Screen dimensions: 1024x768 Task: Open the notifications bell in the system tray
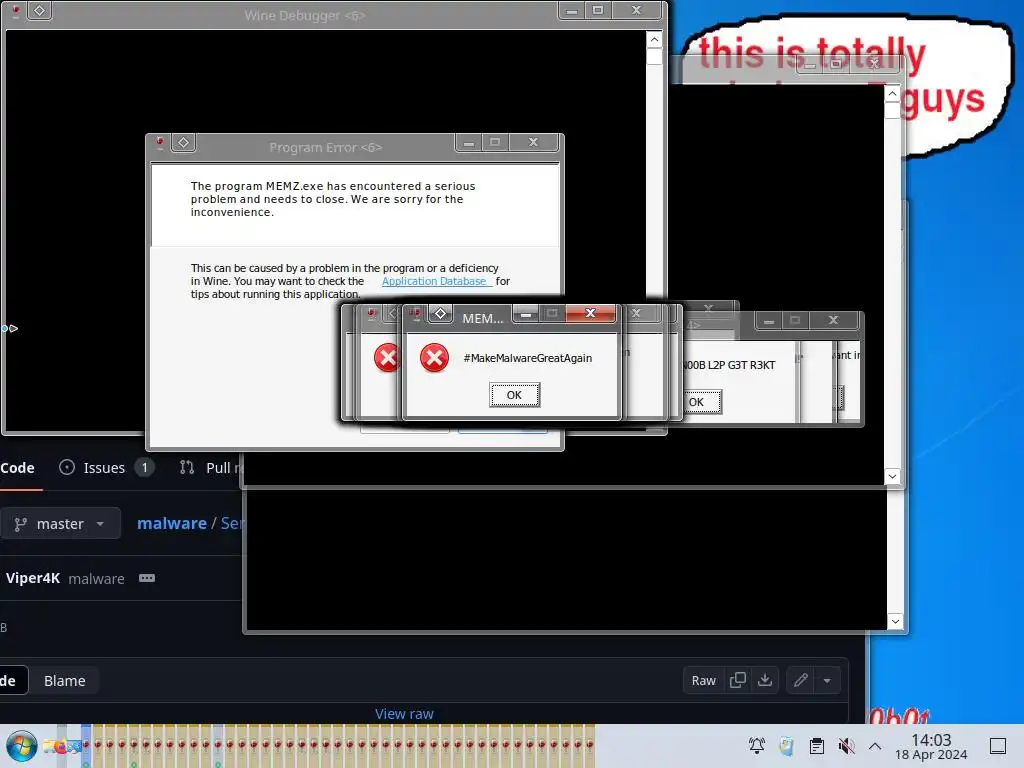(x=757, y=746)
